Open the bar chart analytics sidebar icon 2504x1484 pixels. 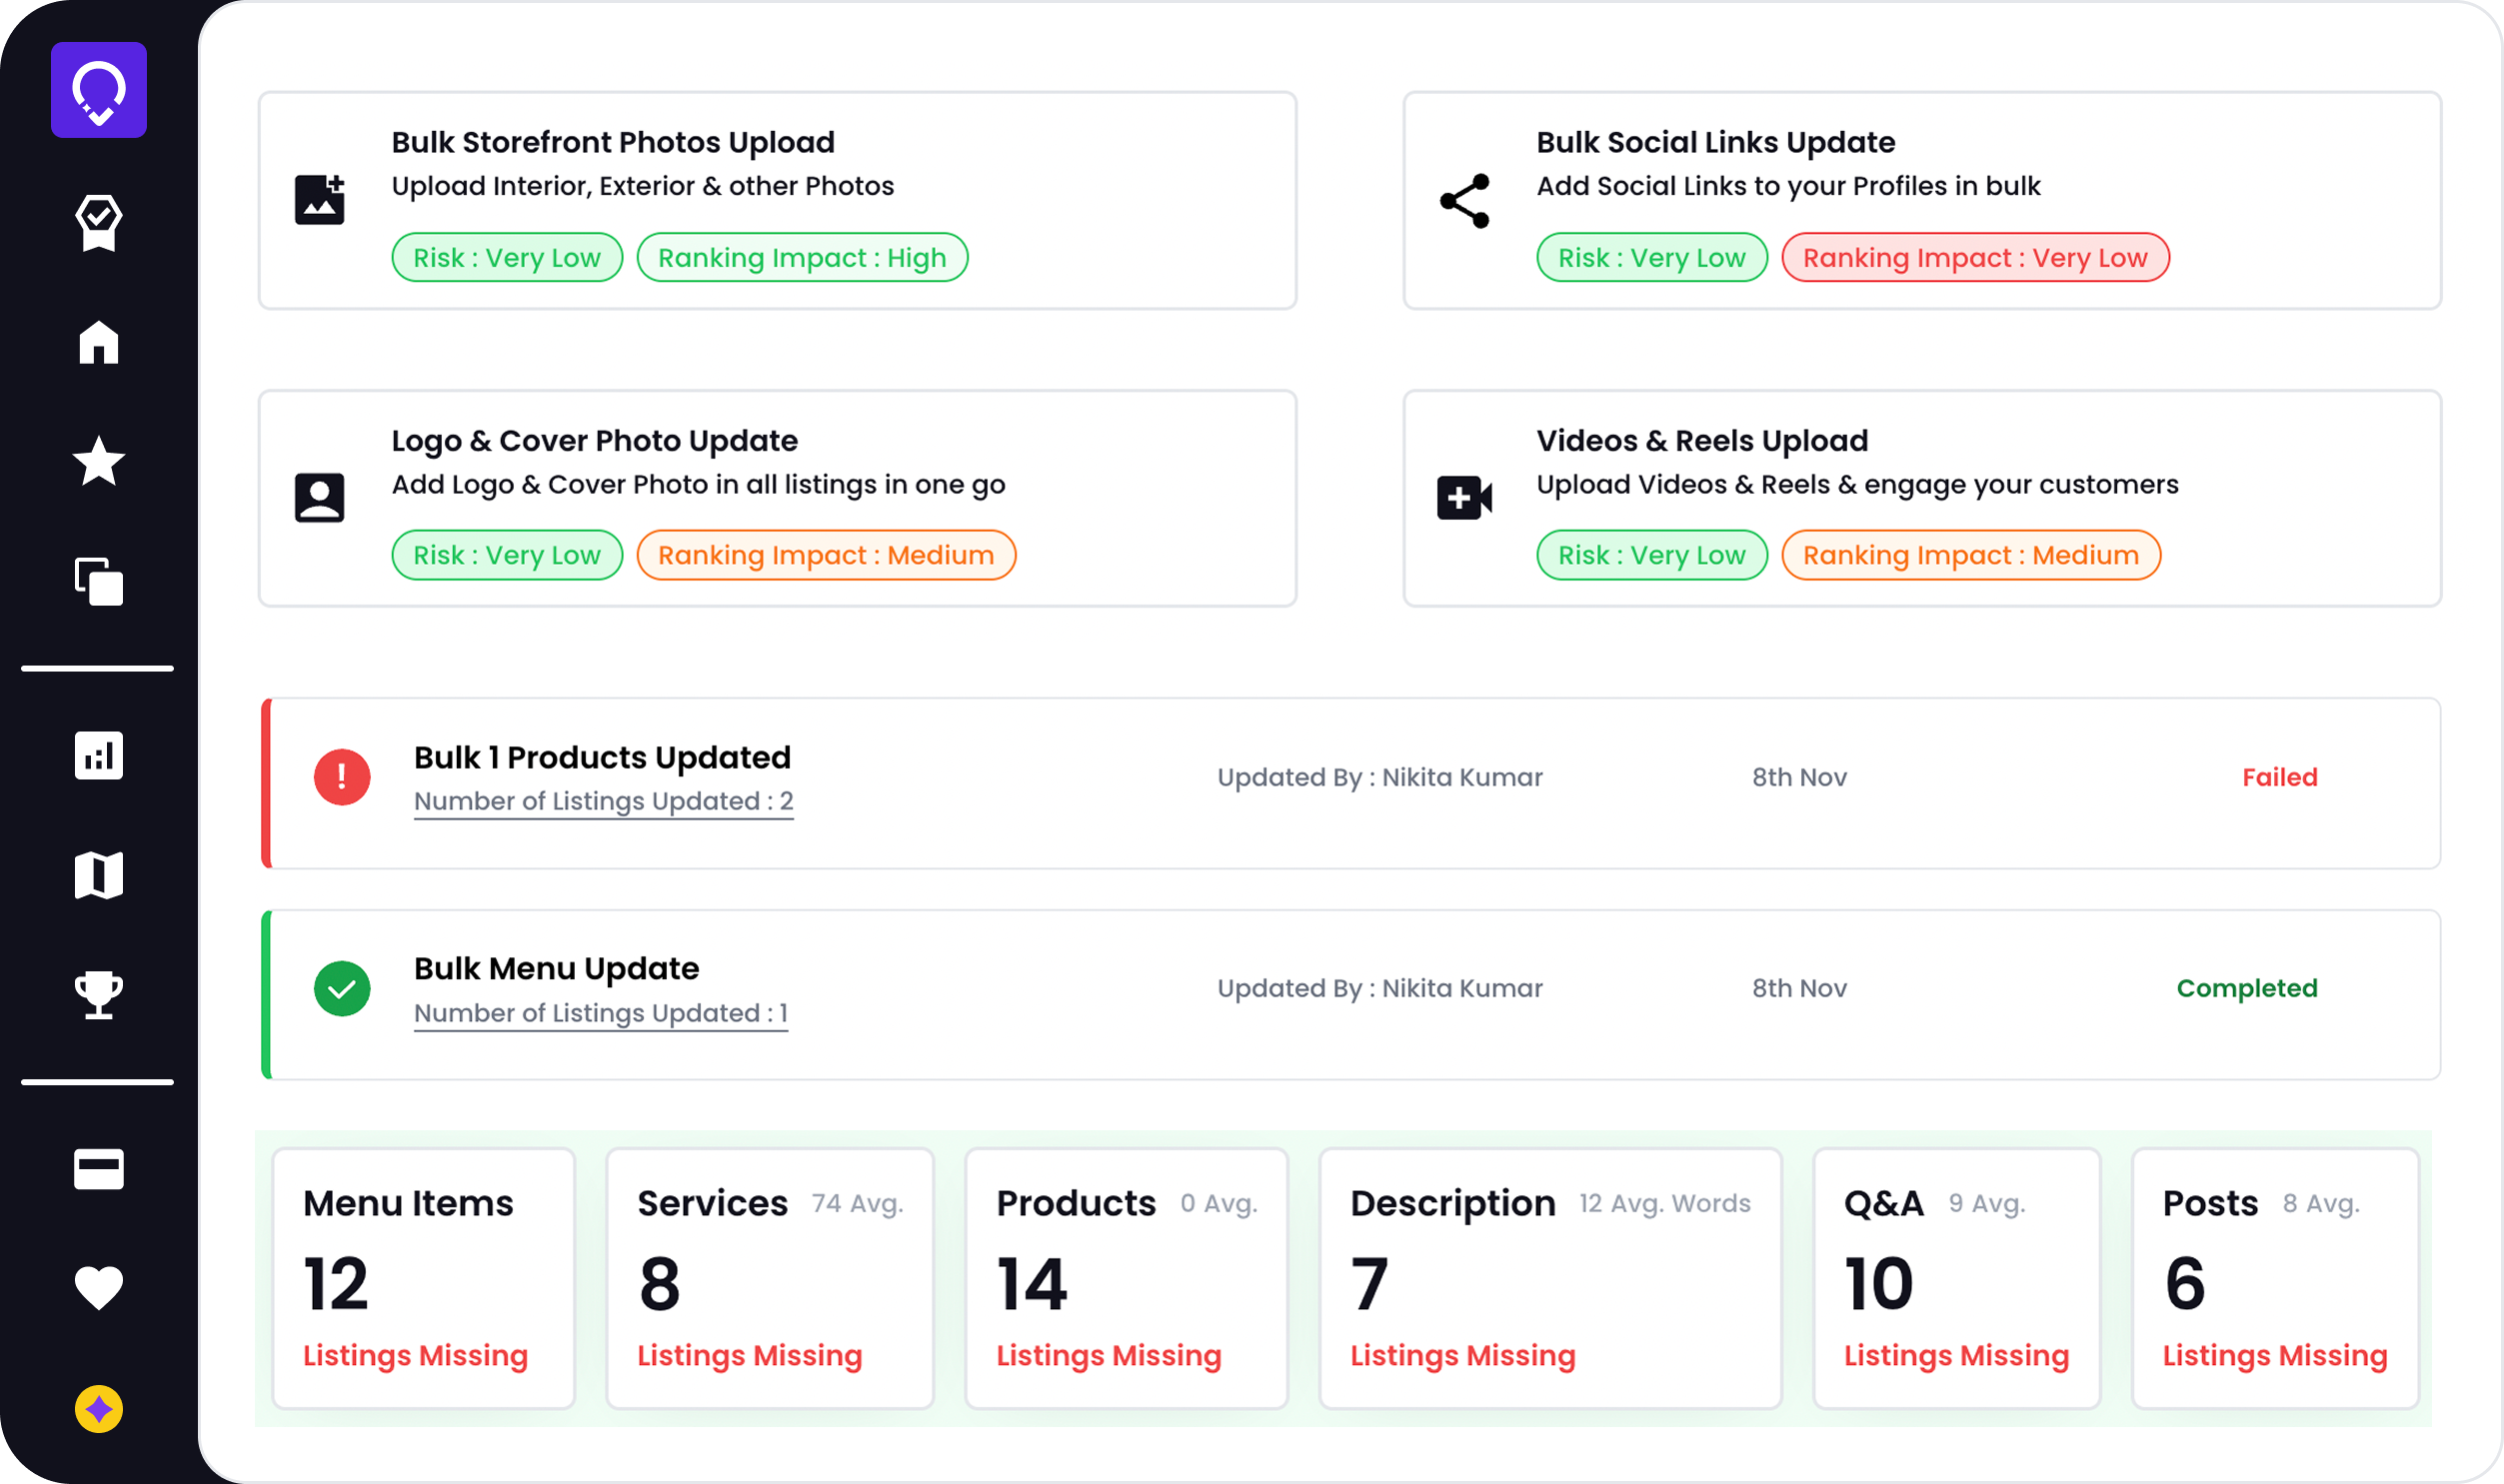click(98, 755)
